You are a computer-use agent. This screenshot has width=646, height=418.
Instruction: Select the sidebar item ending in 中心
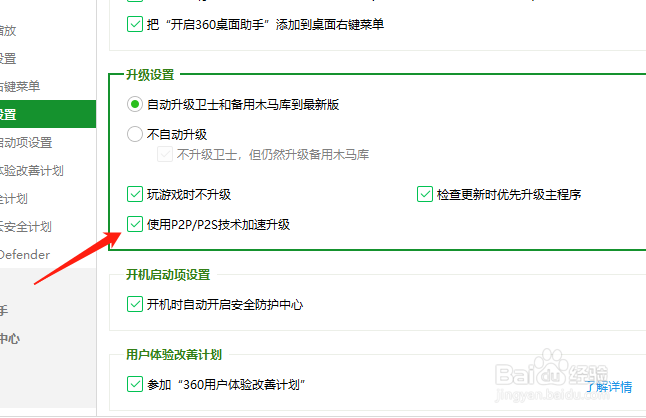10,338
